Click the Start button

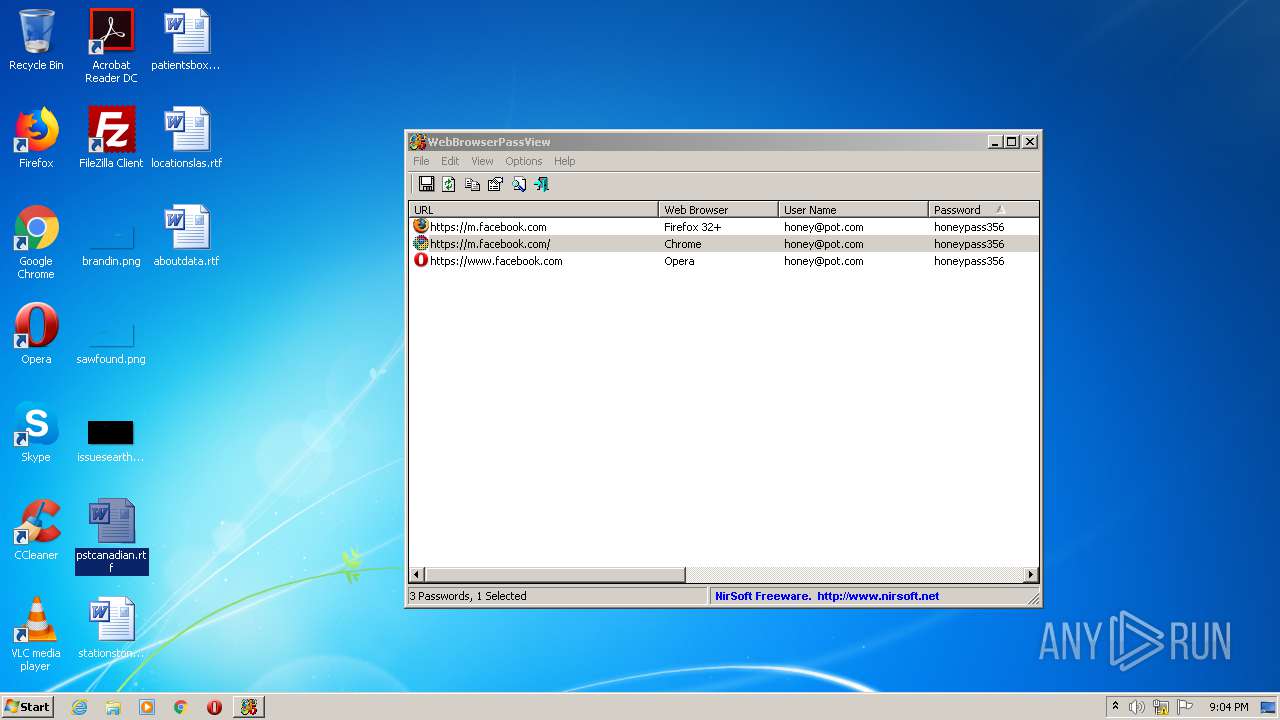(x=27, y=707)
